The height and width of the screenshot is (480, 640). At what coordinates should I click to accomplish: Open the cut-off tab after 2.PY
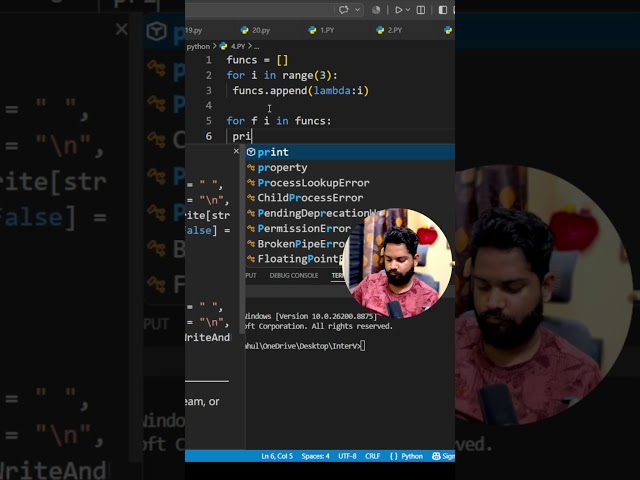click(x=448, y=30)
